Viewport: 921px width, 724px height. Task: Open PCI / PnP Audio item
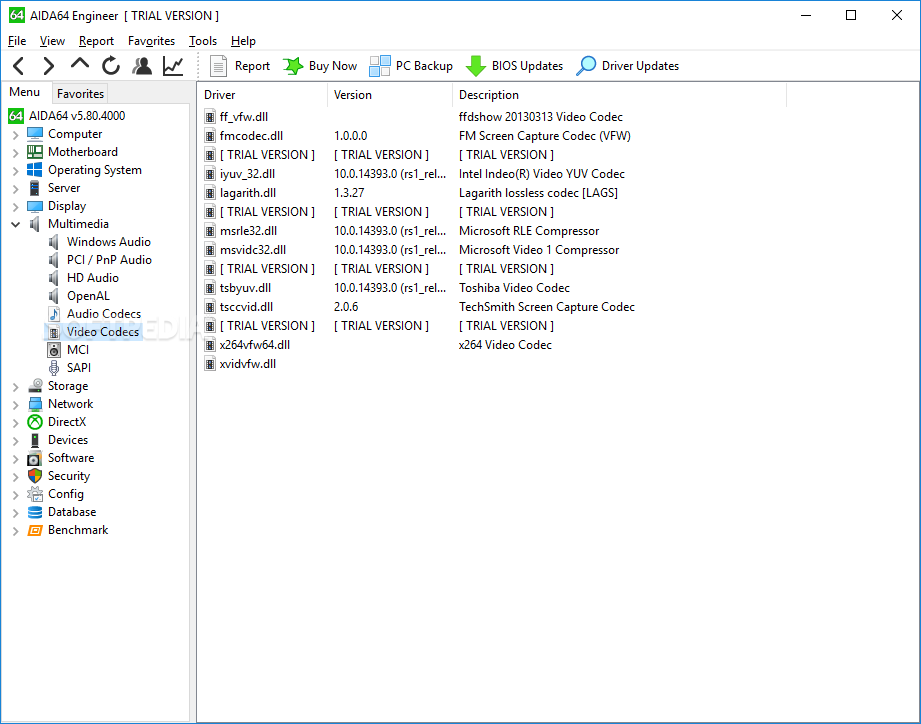[x=109, y=260]
